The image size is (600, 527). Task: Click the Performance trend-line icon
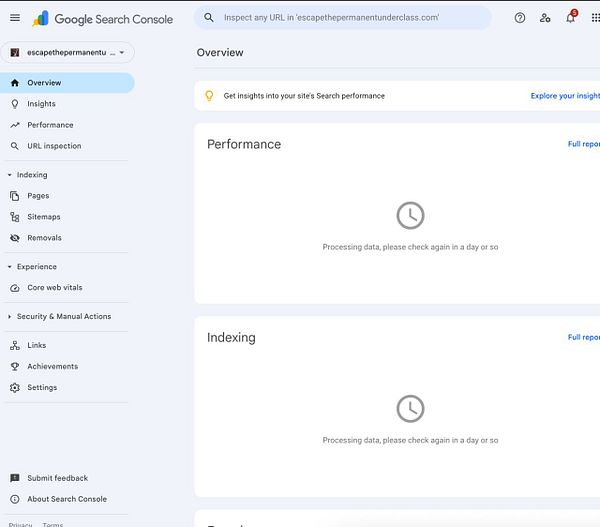pyautogui.click(x=15, y=125)
